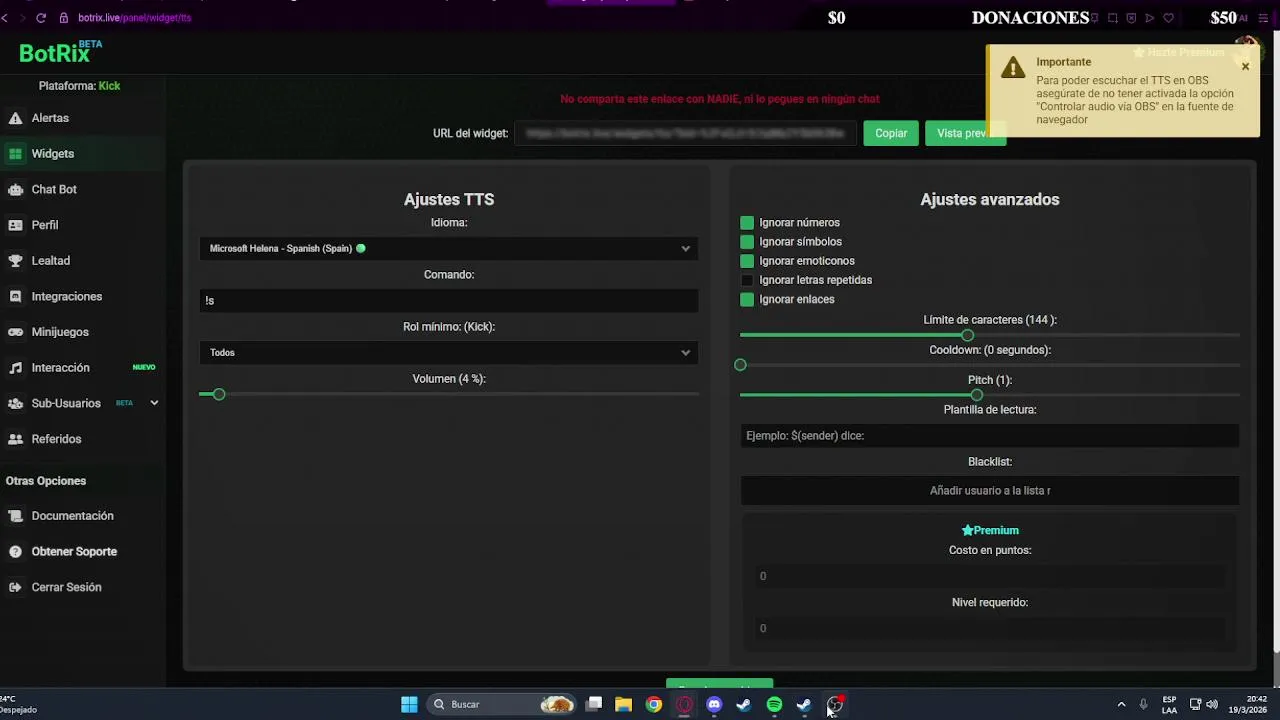Click the Minijuegos gamepad icon
Image resolution: width=1280 pixels, height=720 pixels.
point(15,332)
